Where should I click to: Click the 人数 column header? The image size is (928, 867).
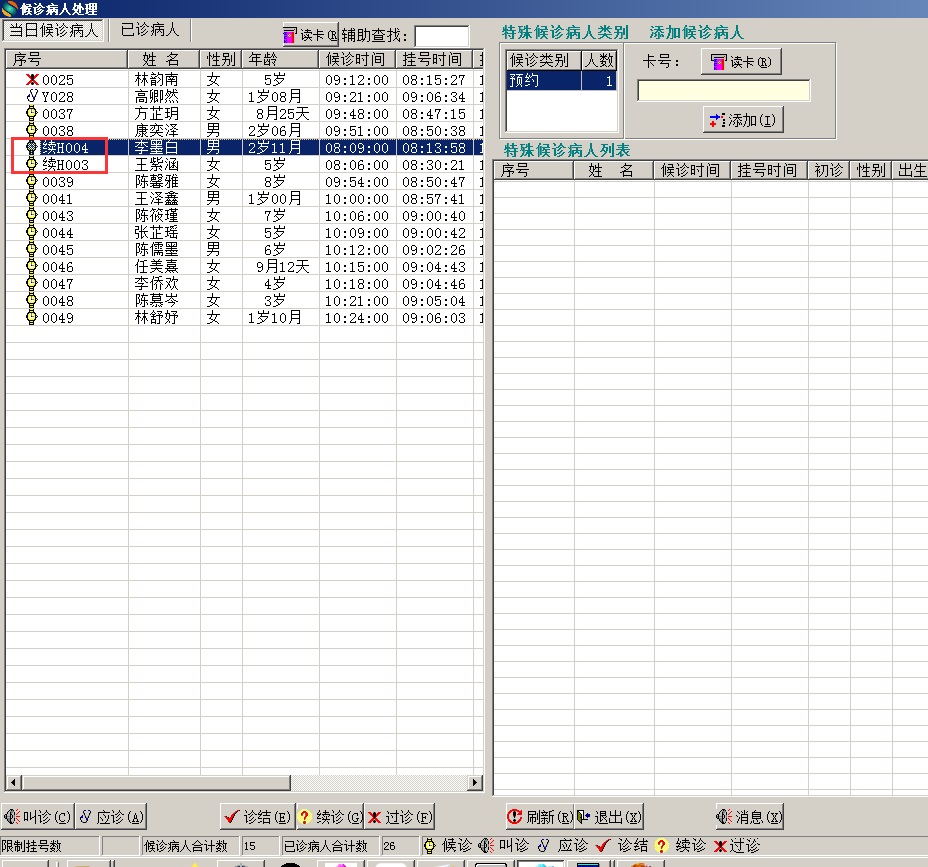[x=599, y=60]
